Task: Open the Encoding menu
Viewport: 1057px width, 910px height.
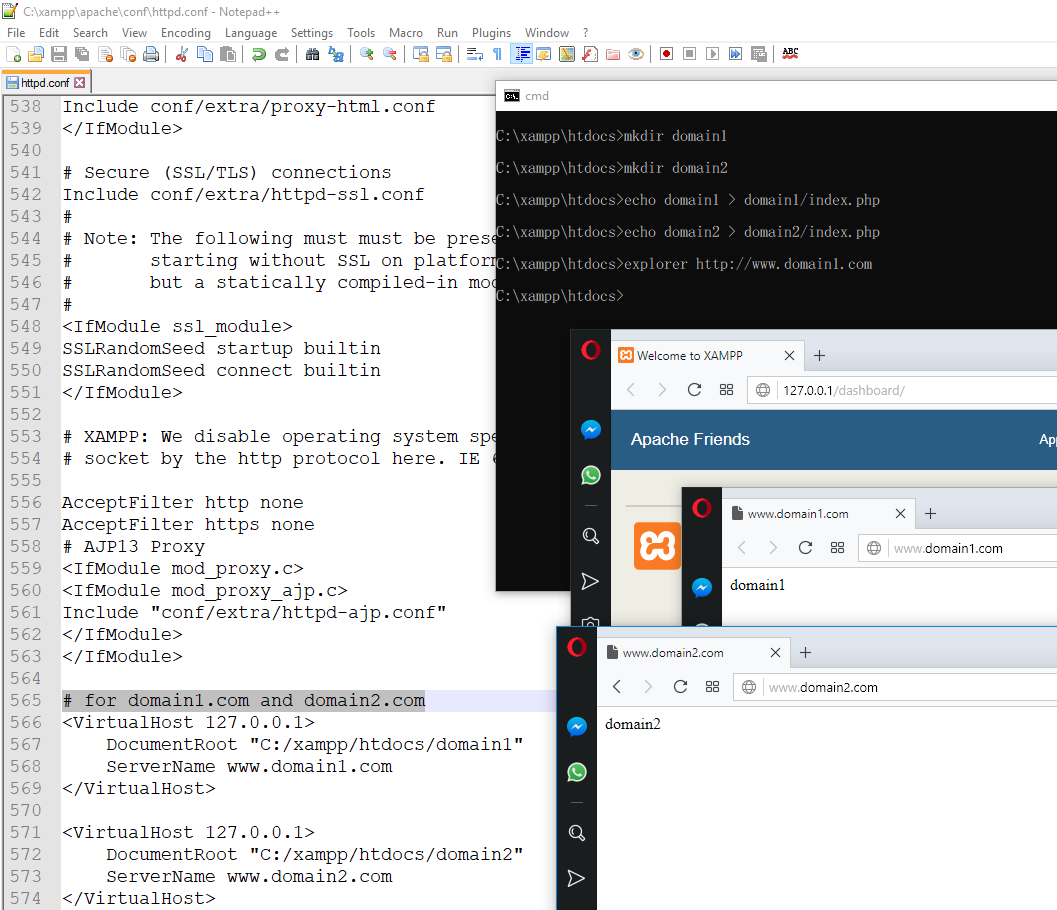Action: coord(186,33)
